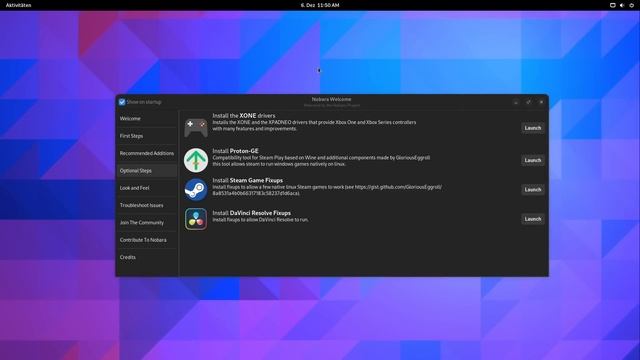Click the Install Proton-GE heading

[x=236, y=151]
